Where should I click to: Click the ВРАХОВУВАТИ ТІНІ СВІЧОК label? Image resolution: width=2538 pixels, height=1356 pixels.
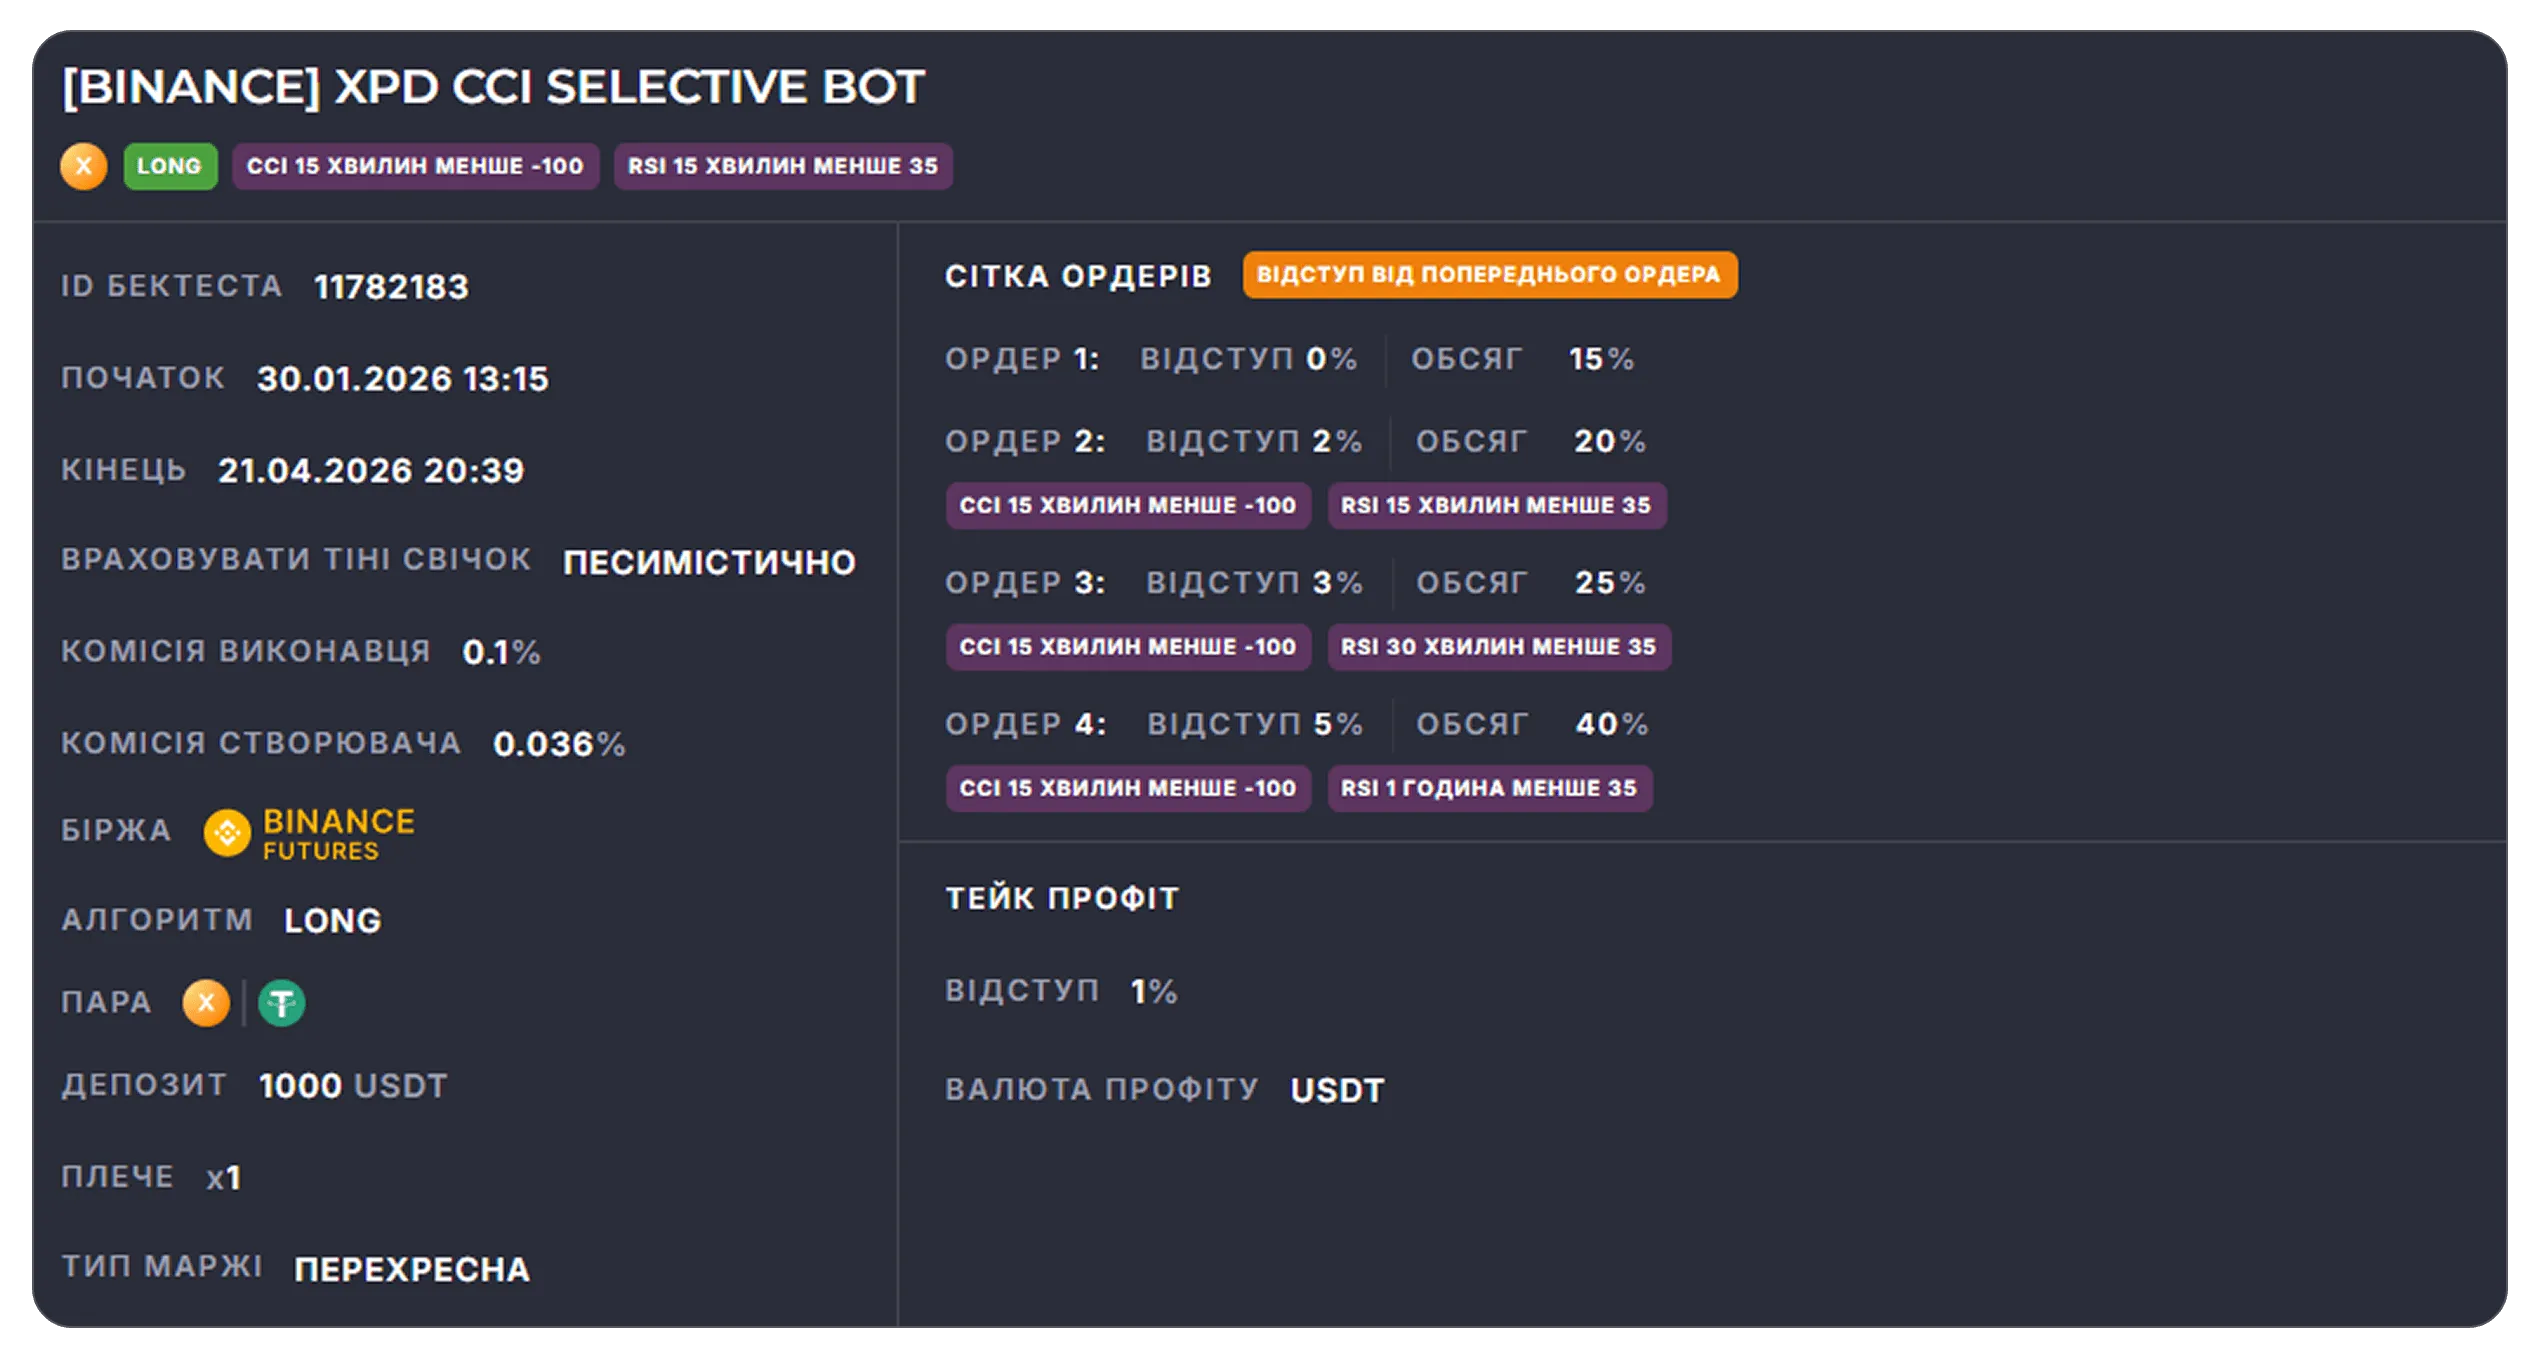point(296,559)
